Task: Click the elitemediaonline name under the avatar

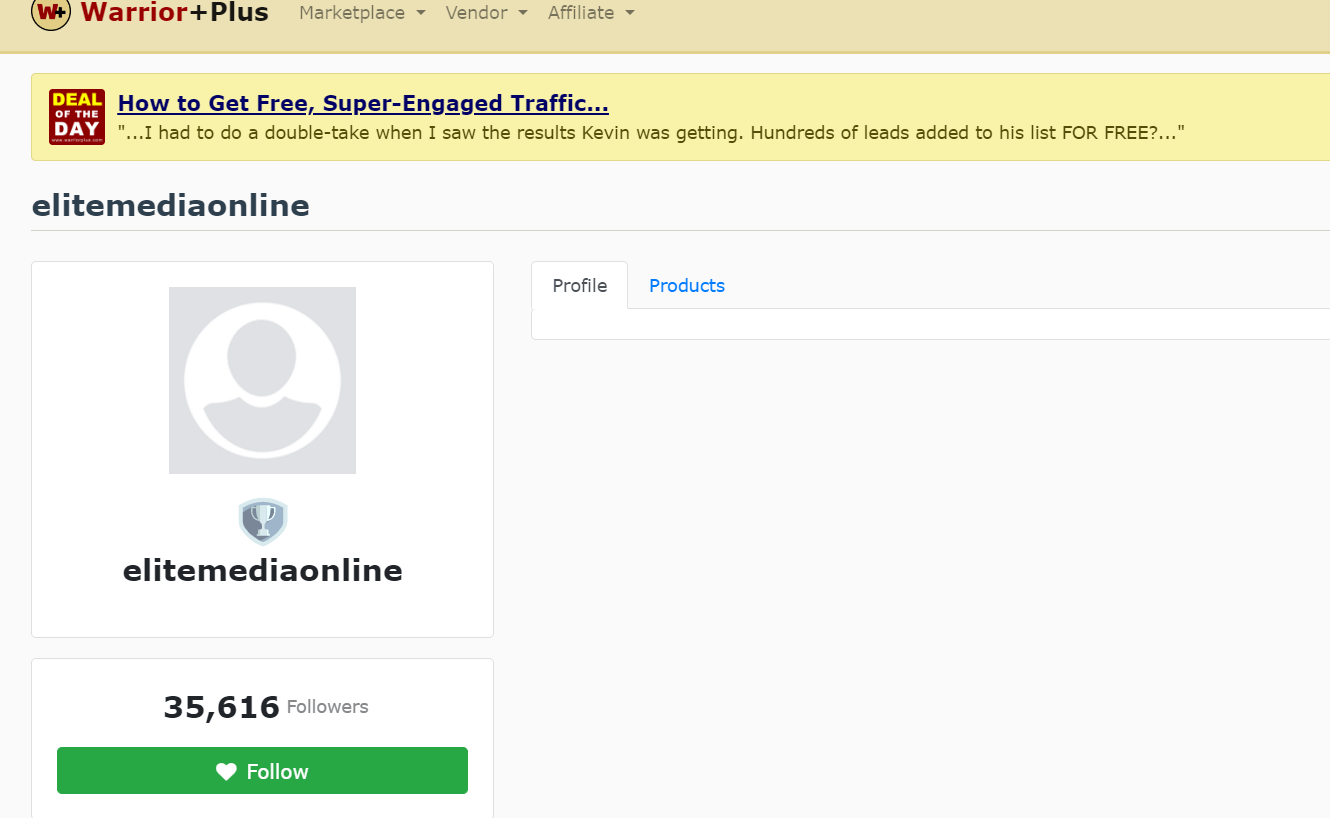Action: [263, 571]
